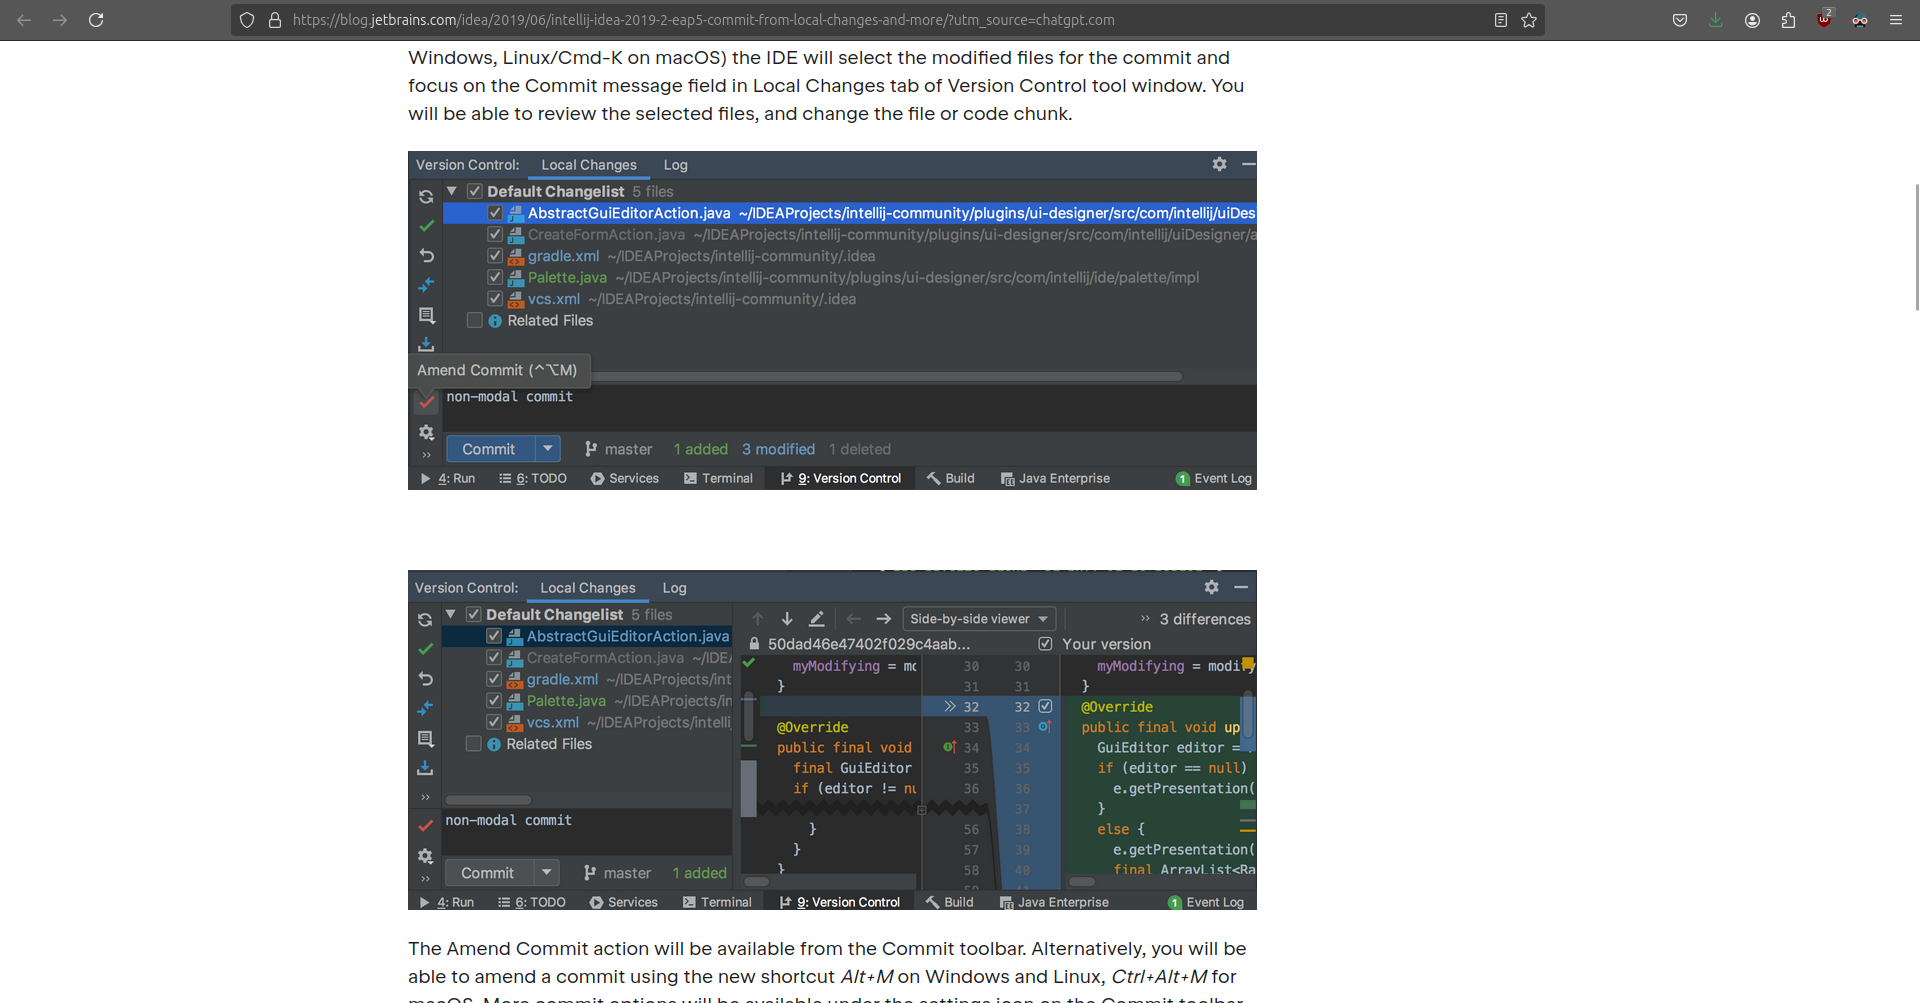Open Commit dropdown arrow in second panel
This screenshot has height=1003, width=1920.
pyautogui.click(x=547, y=873)
